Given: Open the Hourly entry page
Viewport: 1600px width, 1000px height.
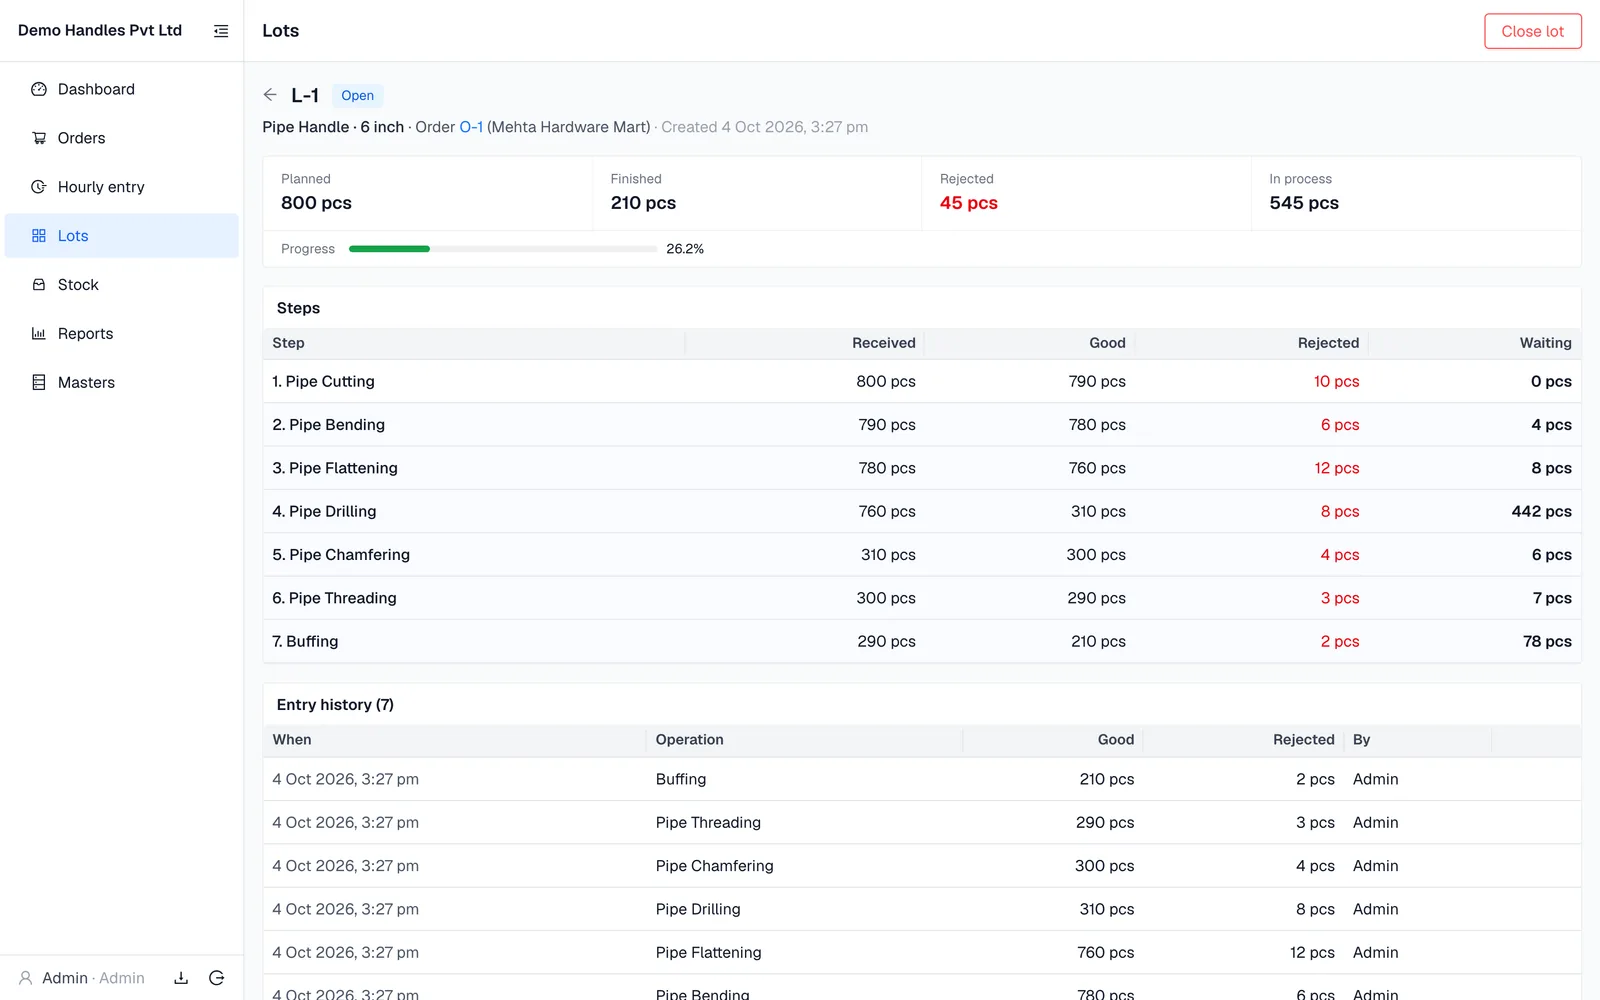Looking at the screenshot, I should point(122,187).
